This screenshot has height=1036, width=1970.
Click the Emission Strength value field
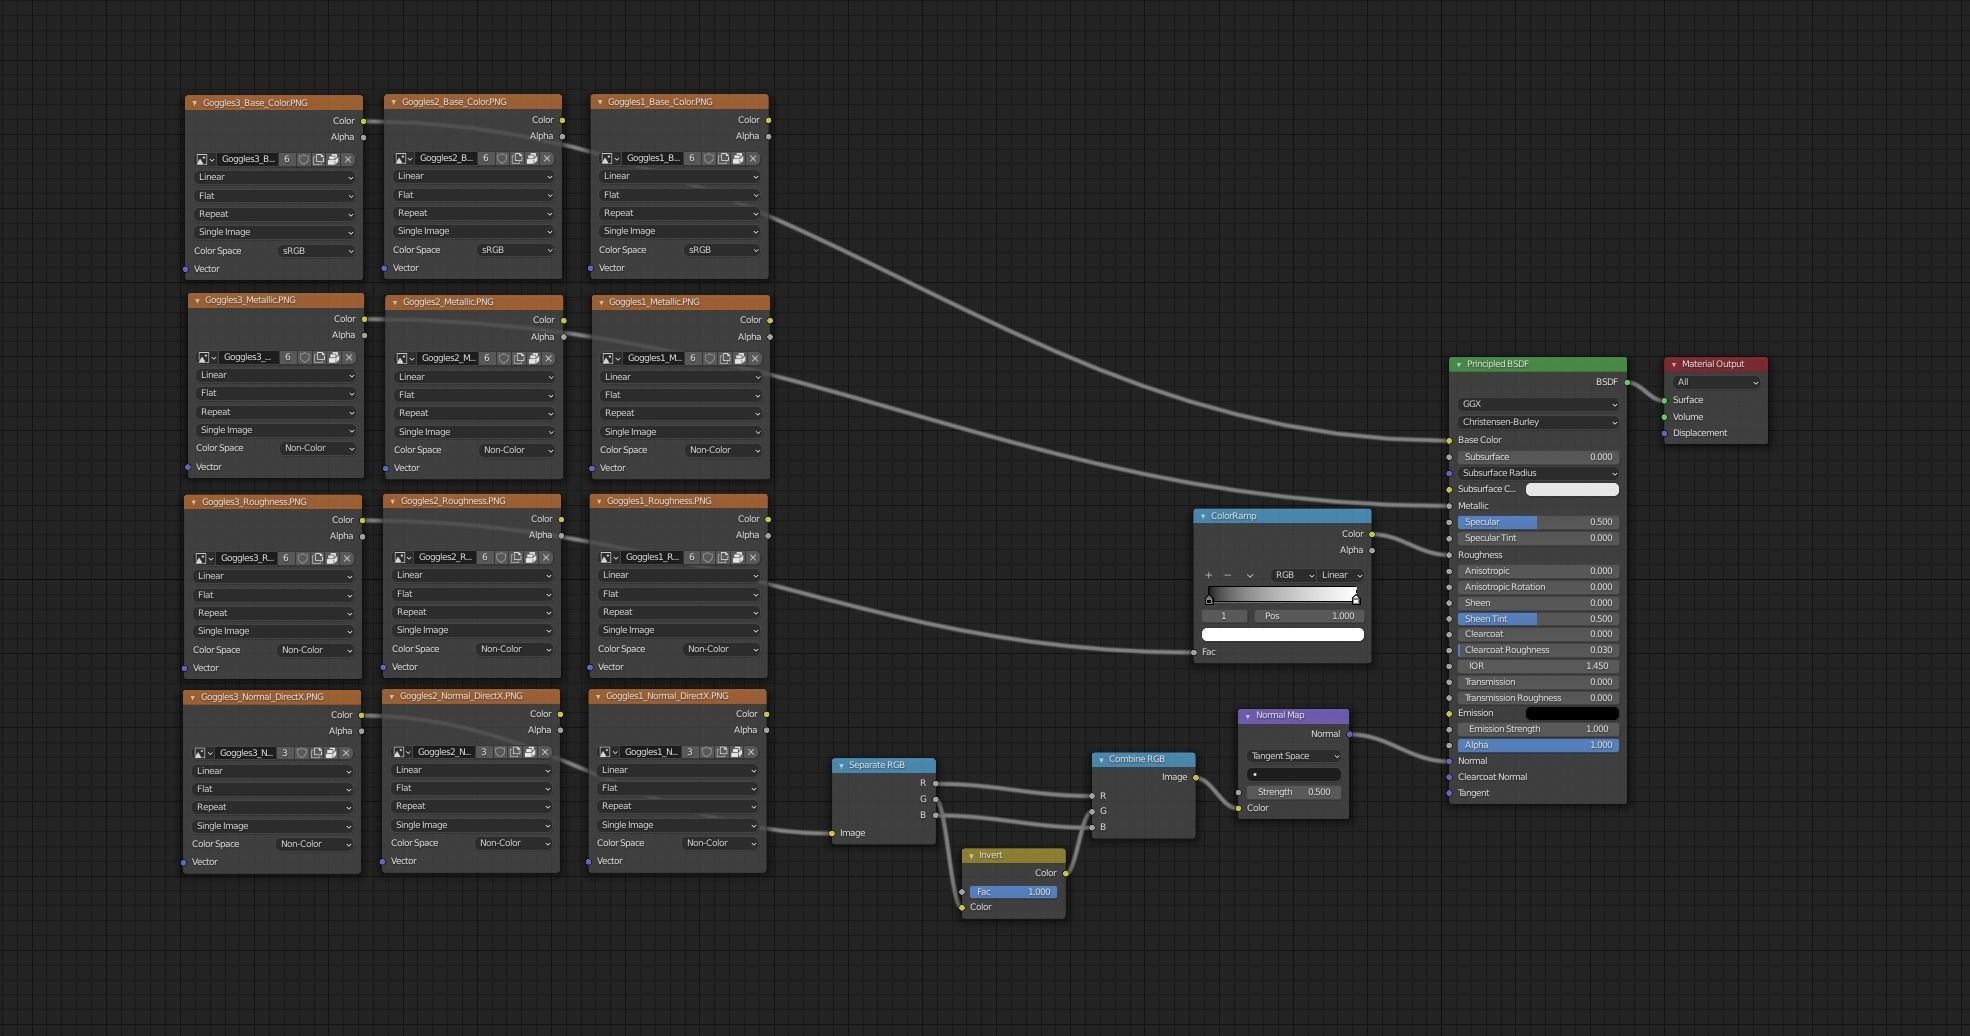click(1538, 729)
